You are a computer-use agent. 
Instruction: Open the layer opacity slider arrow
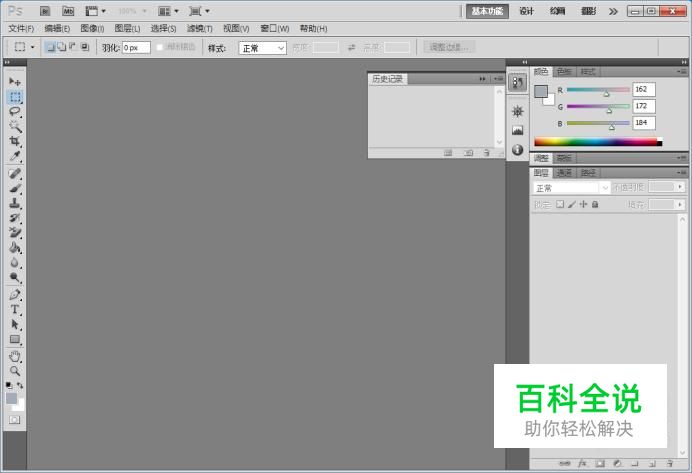680,187
